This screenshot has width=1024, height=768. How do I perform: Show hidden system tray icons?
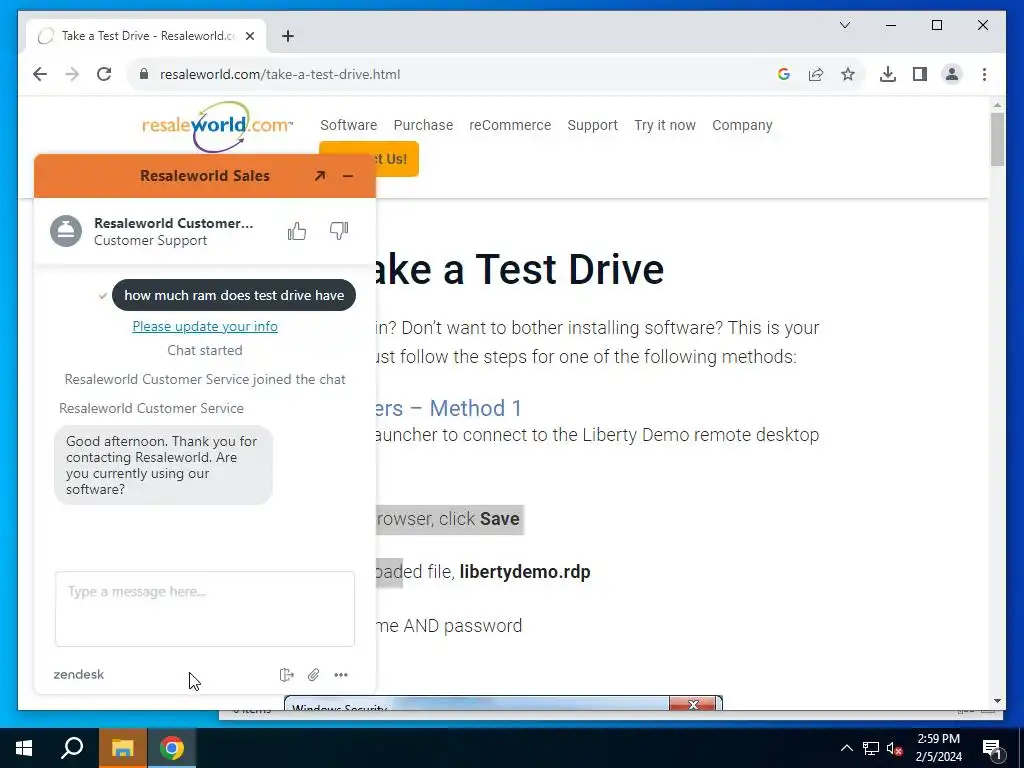[x=846, y=748]
